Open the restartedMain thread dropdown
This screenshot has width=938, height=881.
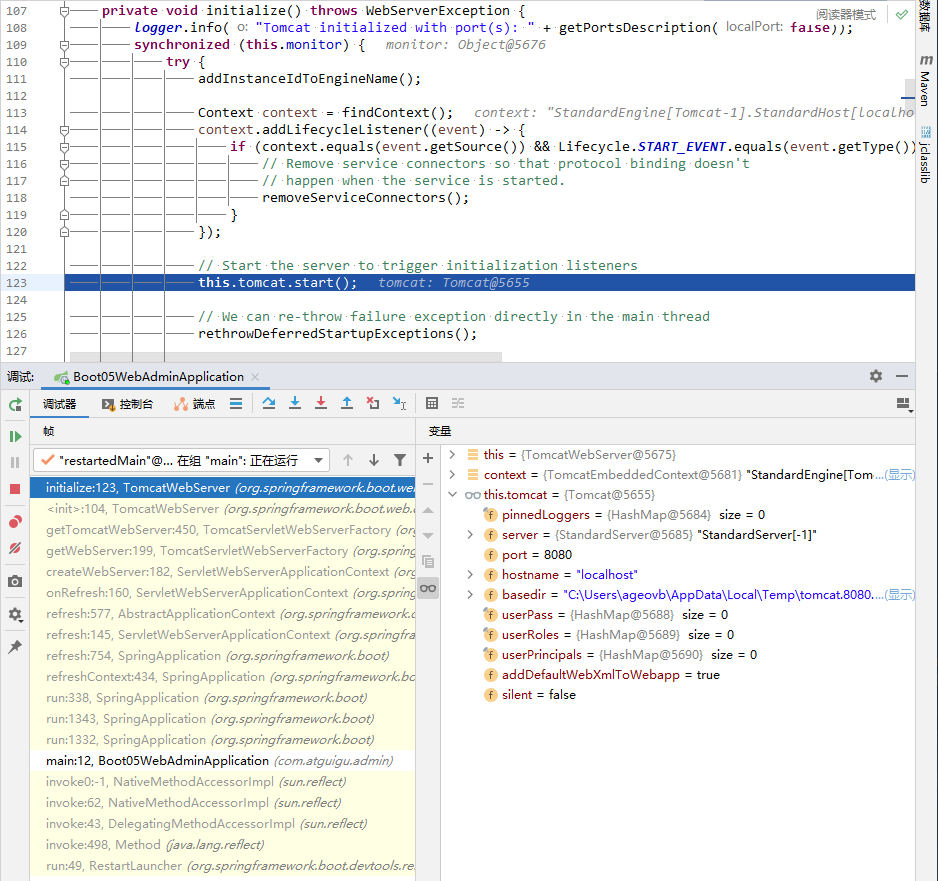point(181,461)
